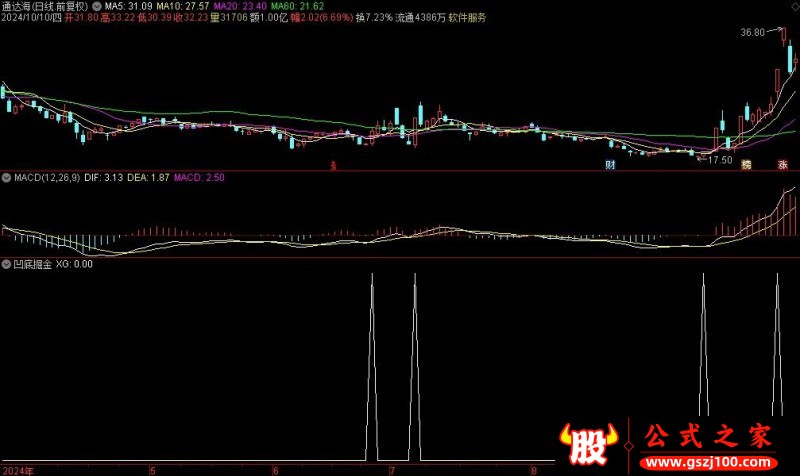800x476 pixels.
Task: Click the 通达海(日线,前复权) chart title
Action: 45,7
